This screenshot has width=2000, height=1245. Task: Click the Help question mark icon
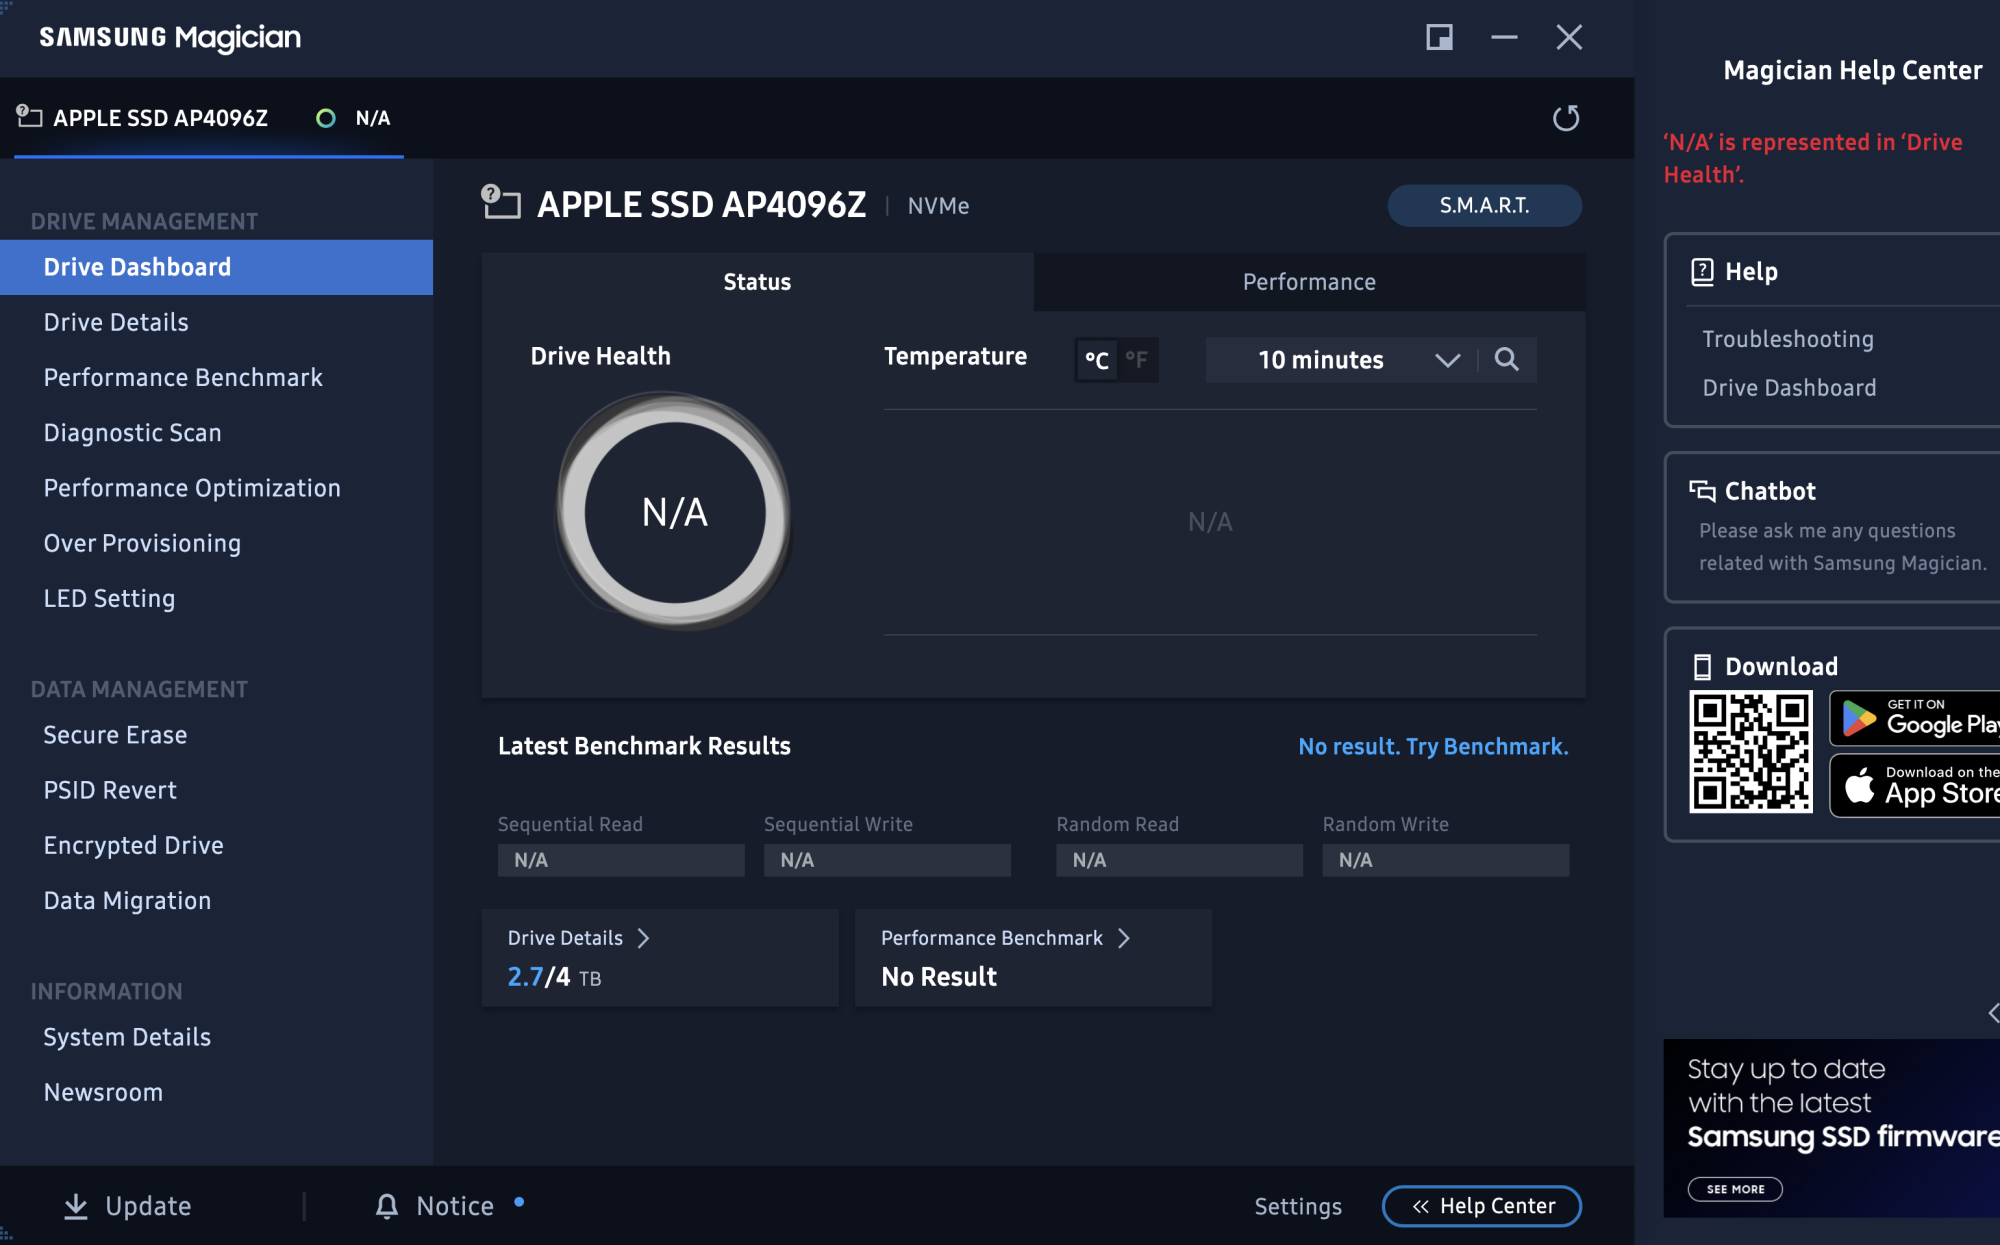[x=1701, y=271]
